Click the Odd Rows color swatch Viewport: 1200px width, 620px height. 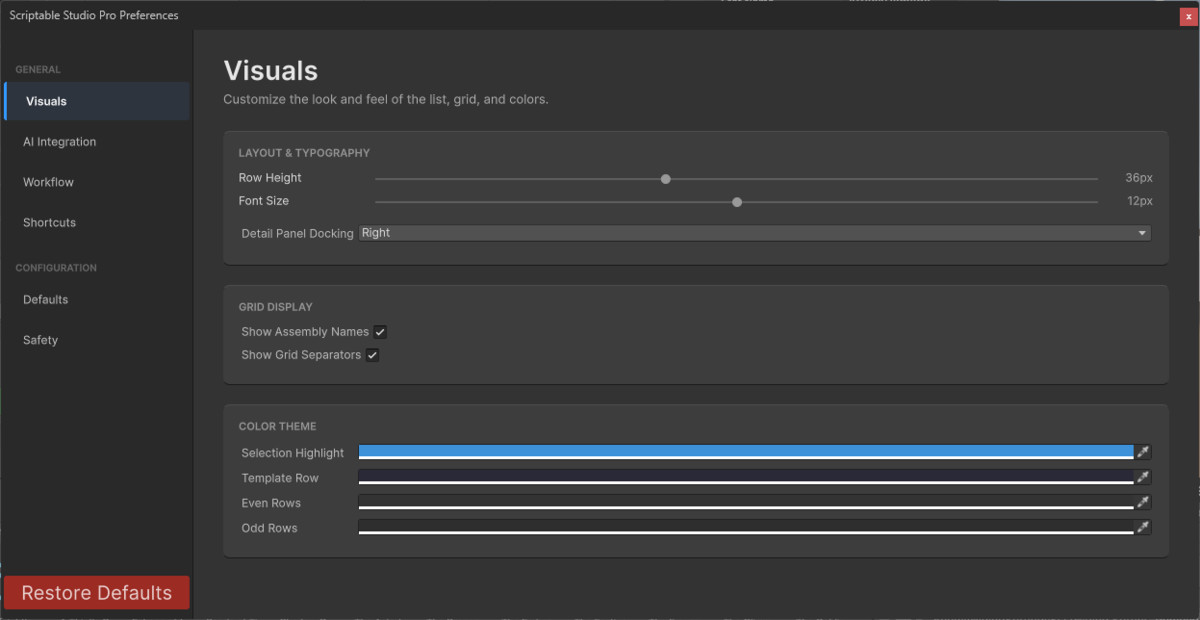745,527
